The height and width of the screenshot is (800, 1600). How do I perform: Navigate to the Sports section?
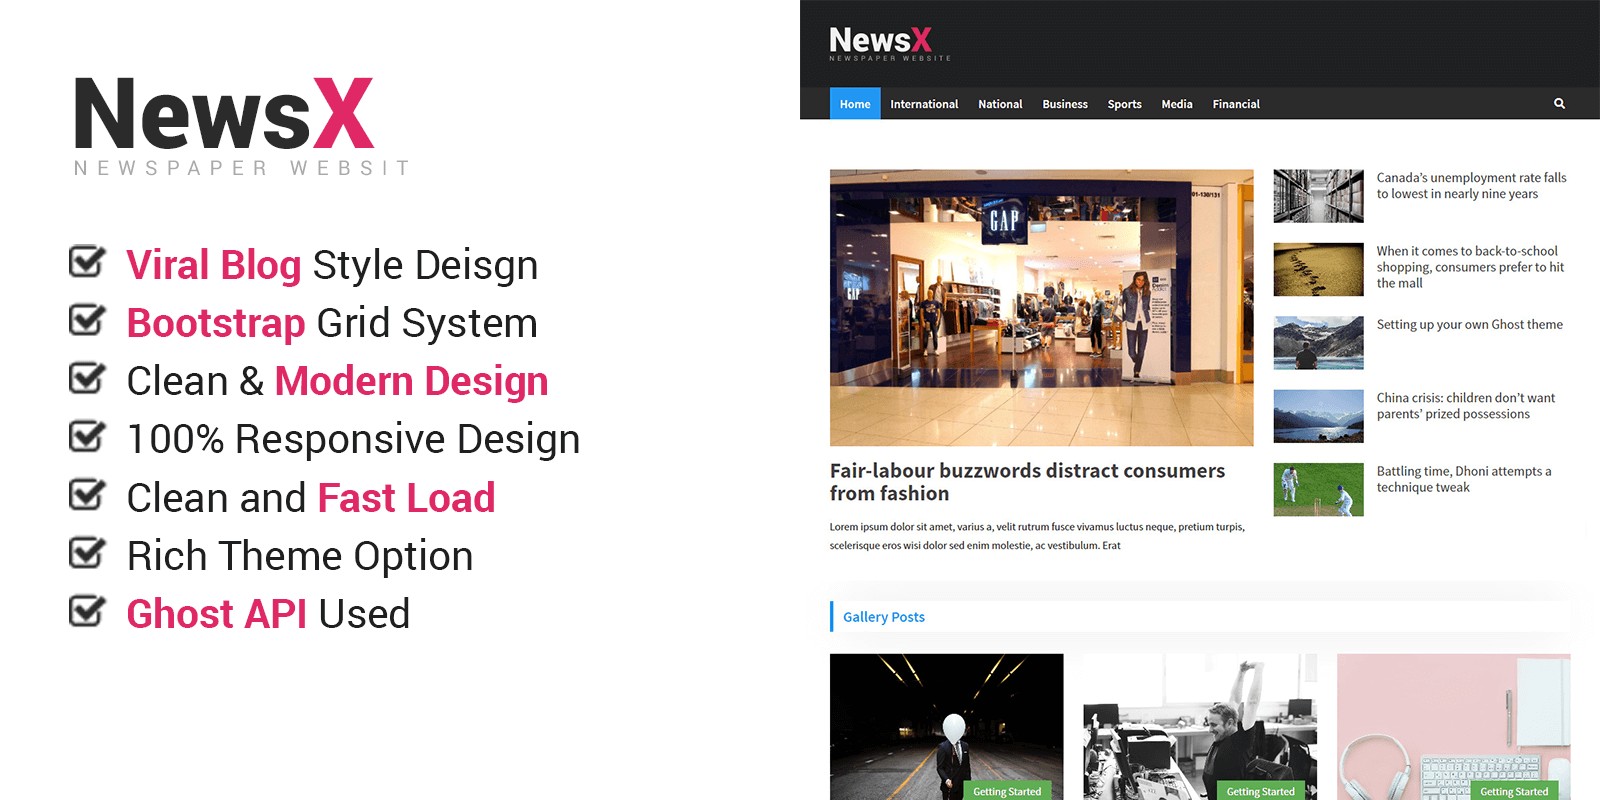1124,104
